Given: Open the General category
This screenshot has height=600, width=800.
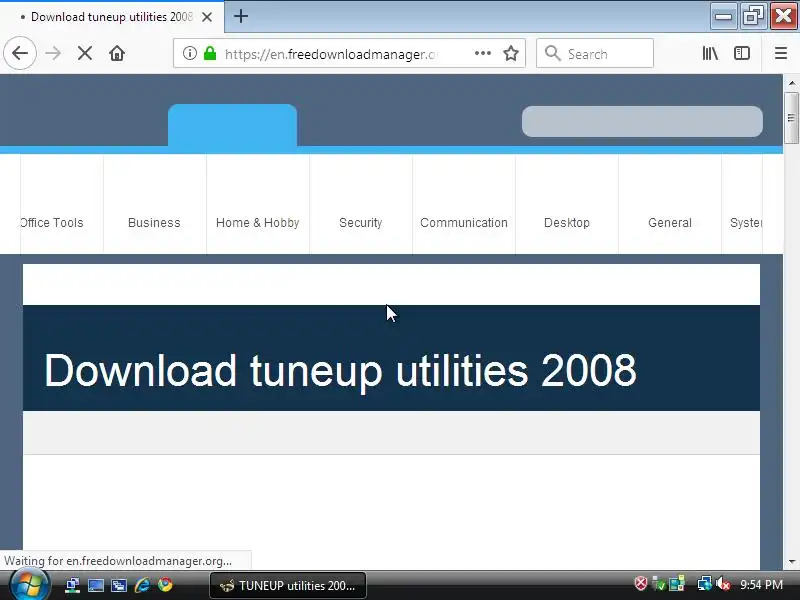Looking at the screenshot, I should pos(670,222).
